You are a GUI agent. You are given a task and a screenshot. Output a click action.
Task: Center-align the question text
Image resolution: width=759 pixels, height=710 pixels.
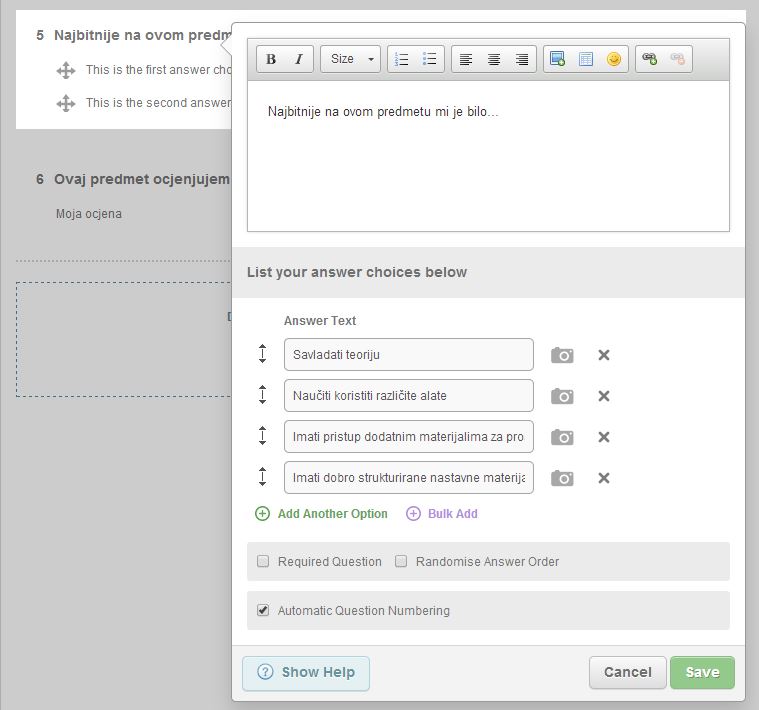[x=494, y=59]
